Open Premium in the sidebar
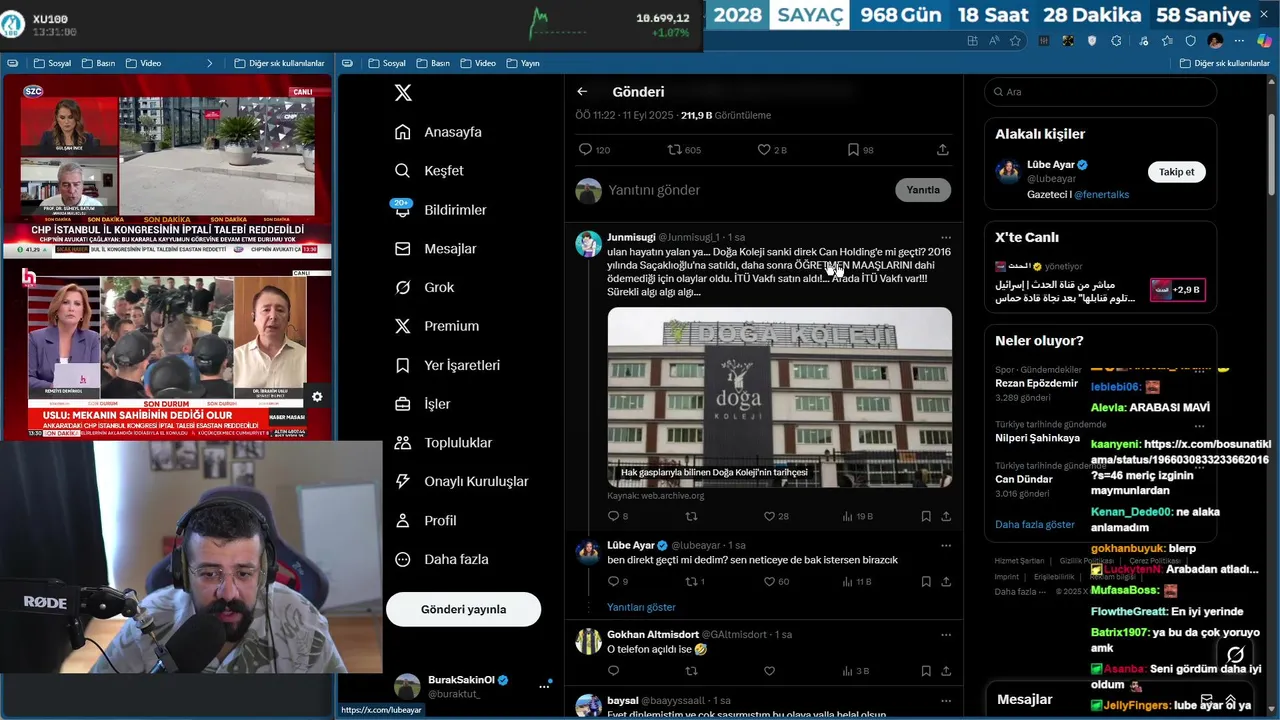This screenshot has width=1280, height=720. [438, 326]
